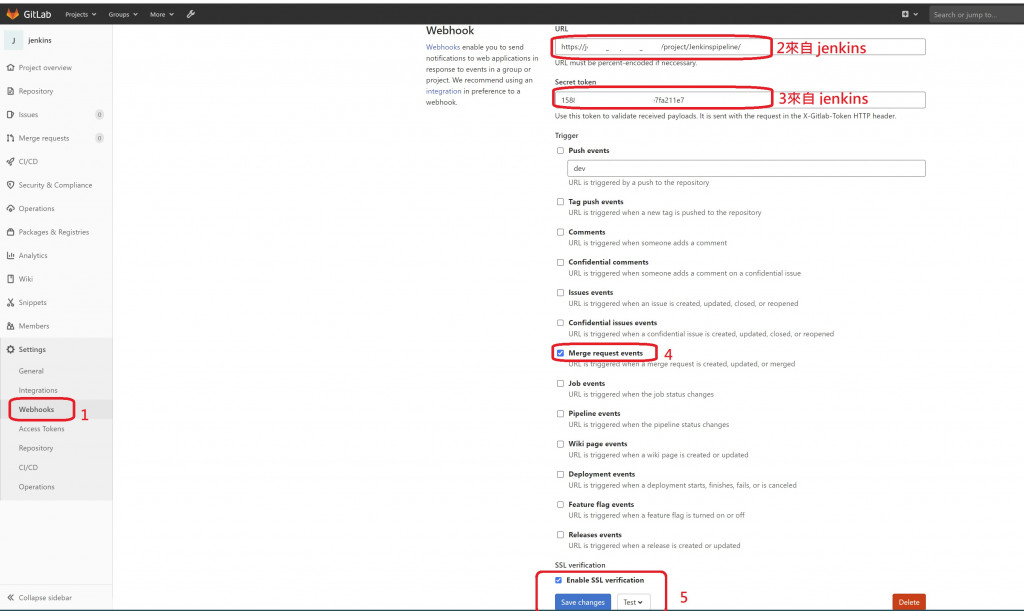Click the Secret token input field
This screenshot has height=611, width=1024.
740,100
